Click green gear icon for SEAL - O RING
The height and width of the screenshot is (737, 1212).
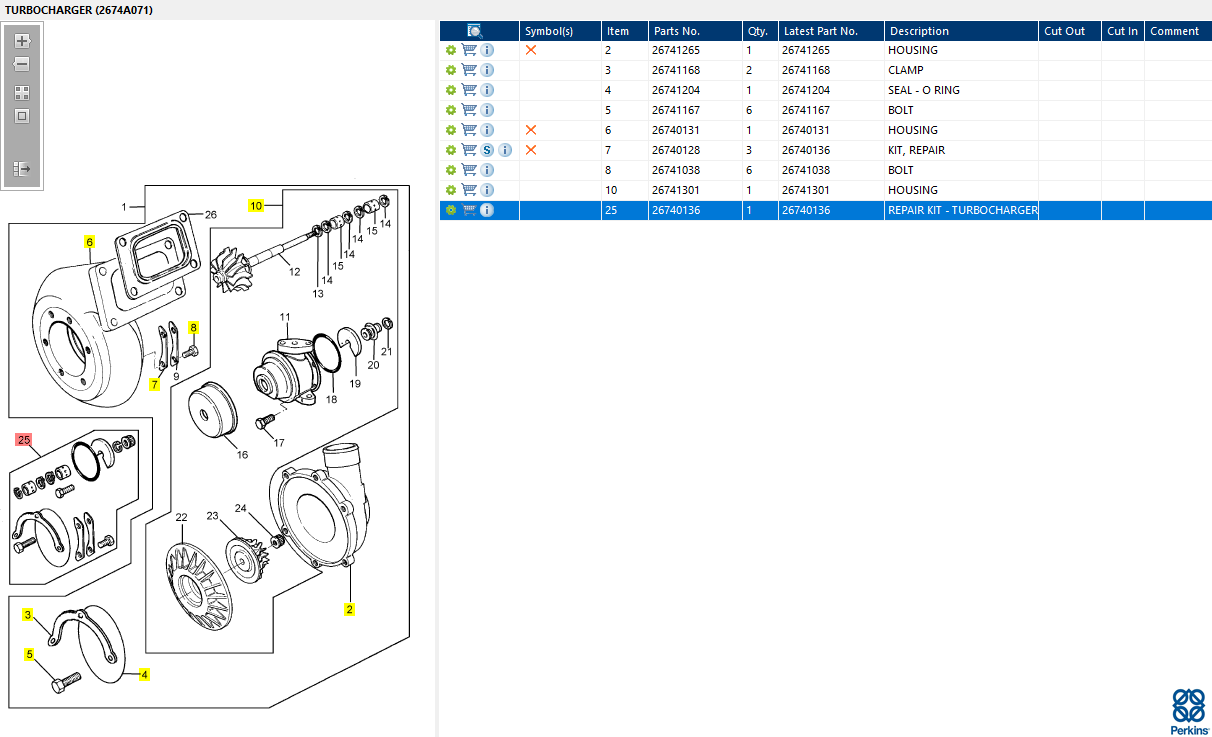point(451,90)
